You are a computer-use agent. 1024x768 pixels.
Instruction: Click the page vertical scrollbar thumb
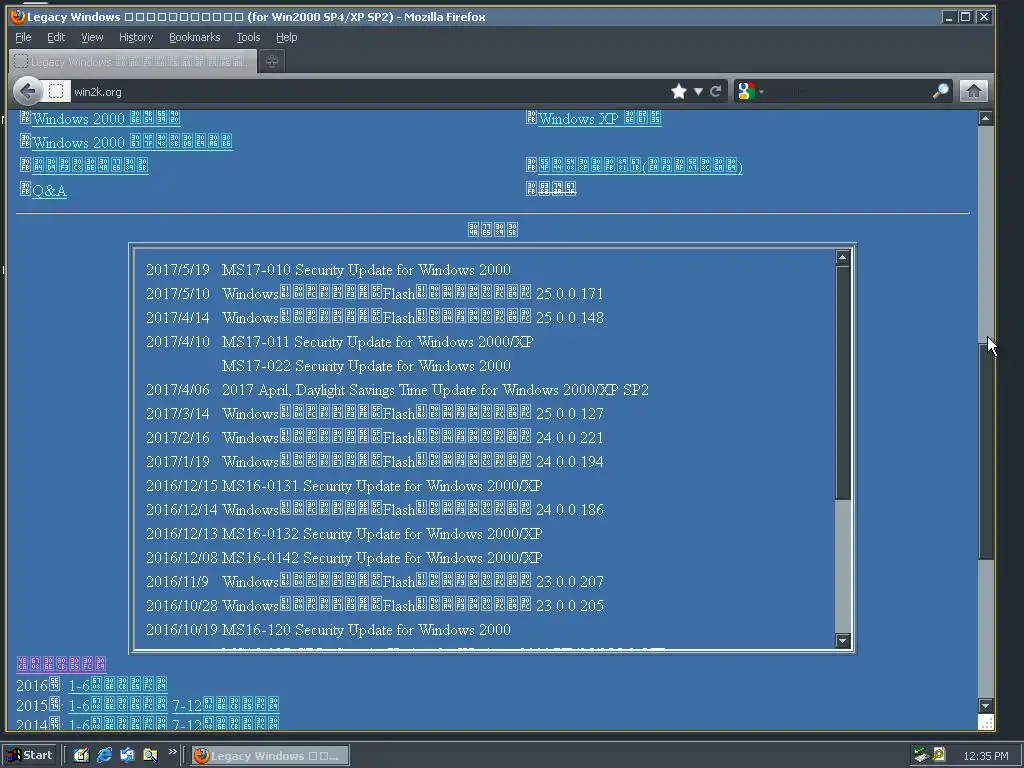click(x=985, y=451)
